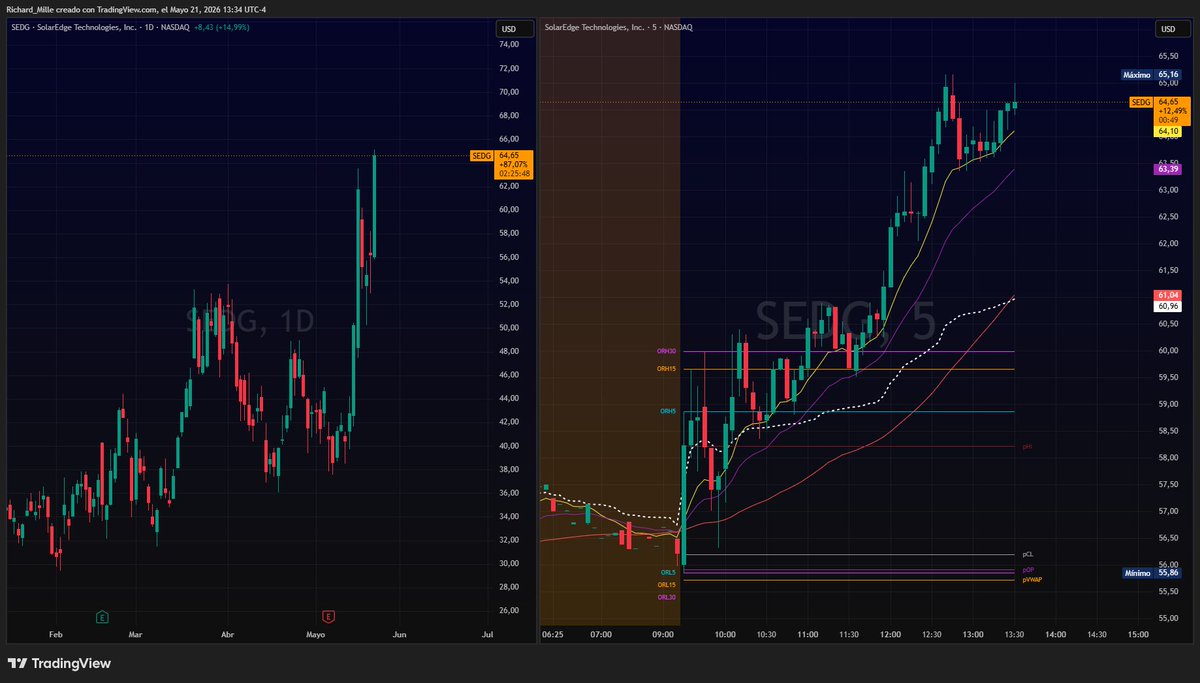This screenshot has height=683, width=1200.
Task: Click the Richard_Mille creado con TradingView.com header
Action: click(x=138, y=8)
